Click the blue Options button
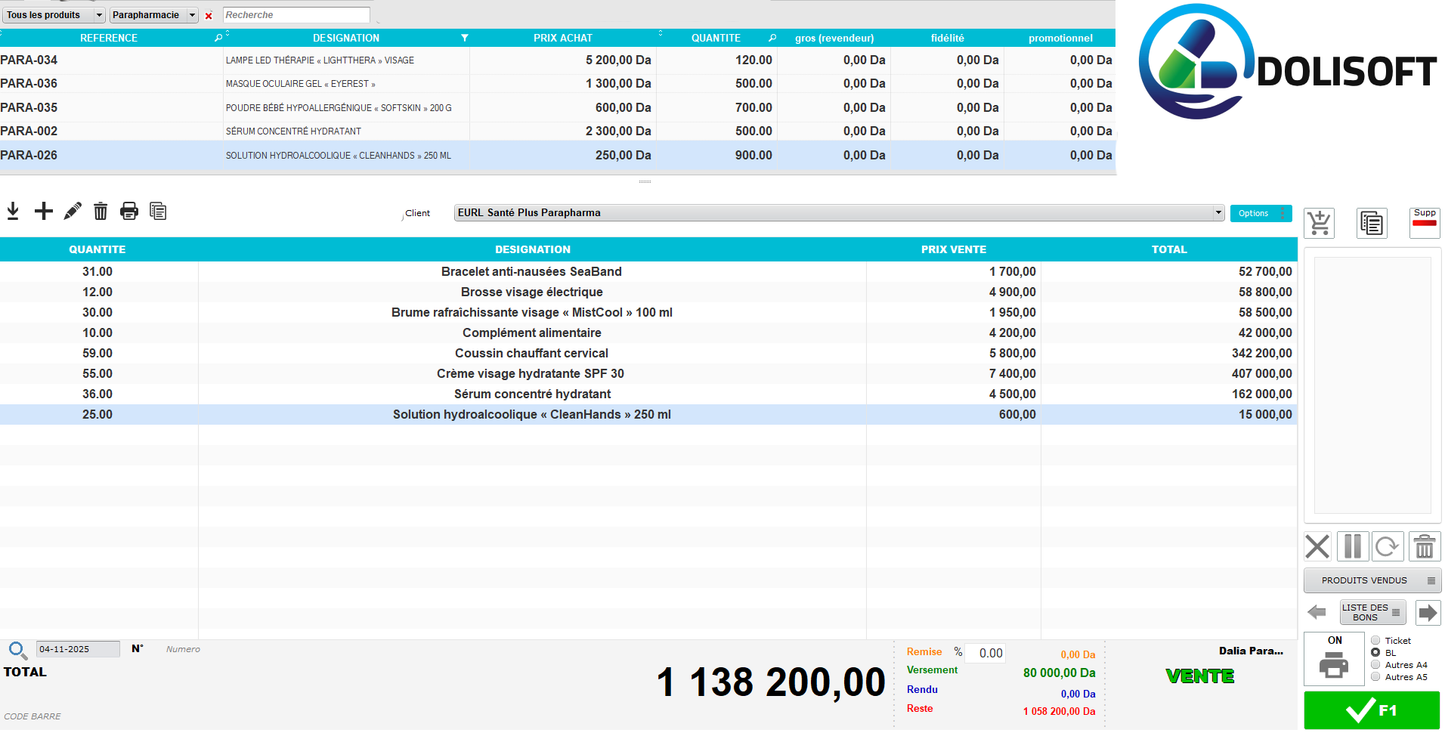The width and height of the screenshot is (1445, 733). click(1261, 213)
